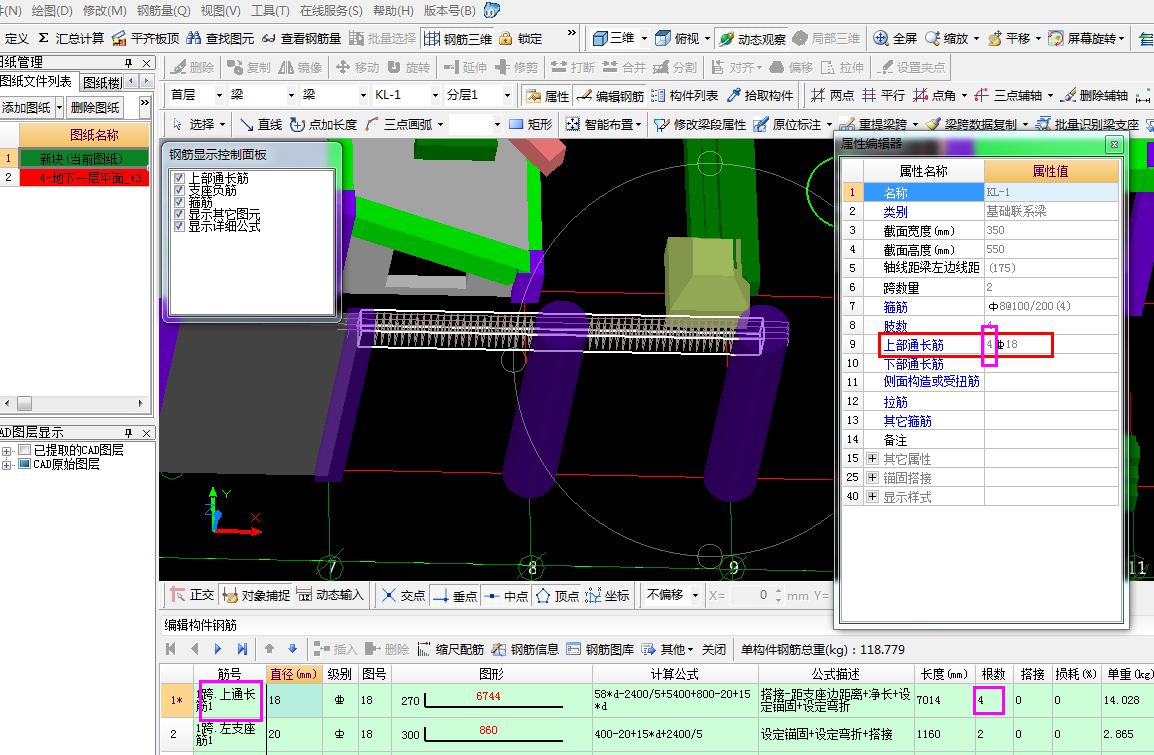Open 编辑钢筋 edit rebar tool
Image resolution: width=1154 pixels, height=755 pixels.
610,96
